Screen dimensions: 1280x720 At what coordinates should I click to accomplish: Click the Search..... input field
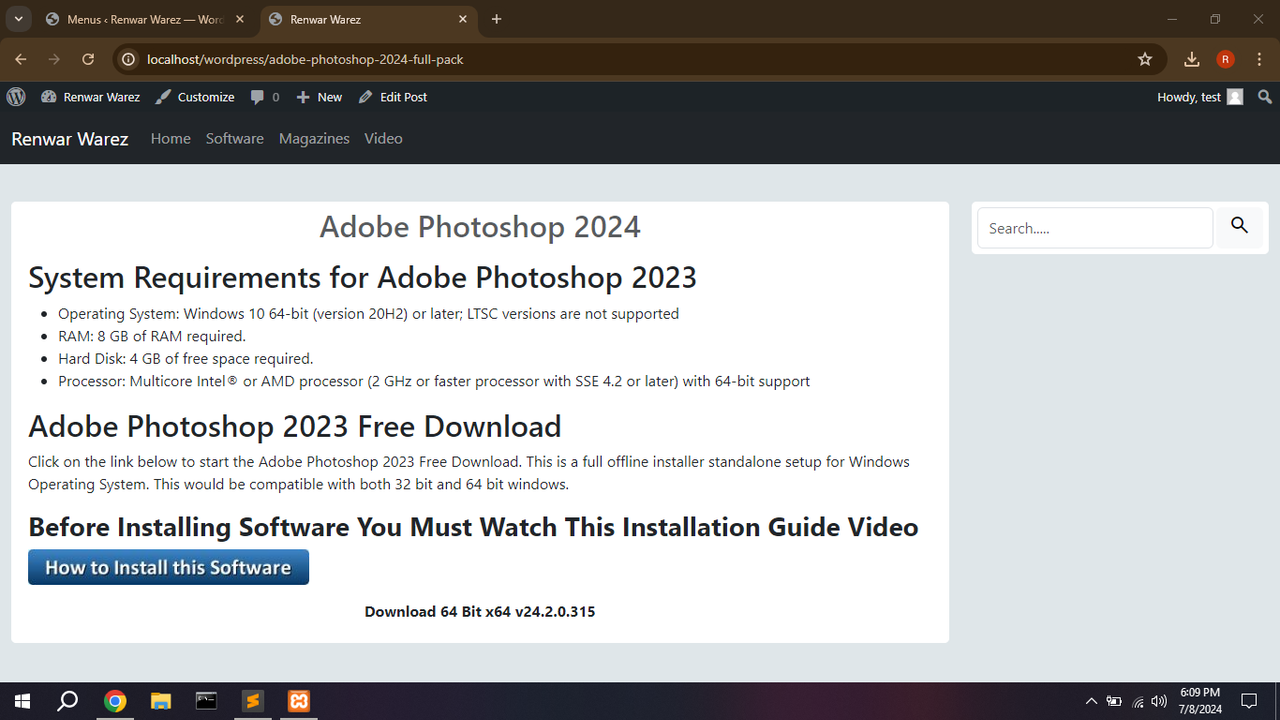pyautogui.click(x=1095, y=228)
